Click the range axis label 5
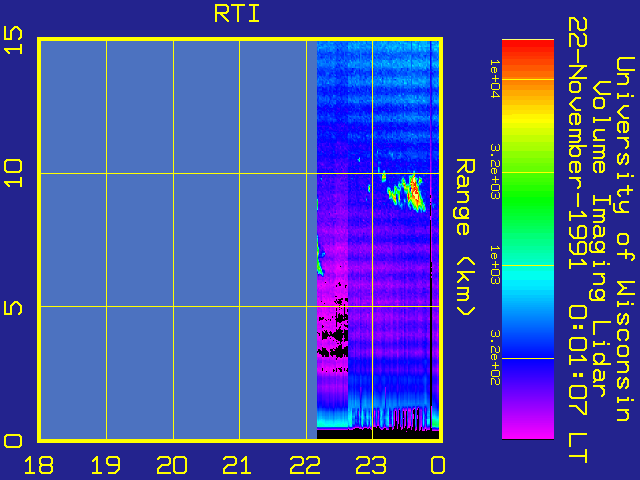The height and width of the screenshot is (480, 640). click(x=13, y=307)
